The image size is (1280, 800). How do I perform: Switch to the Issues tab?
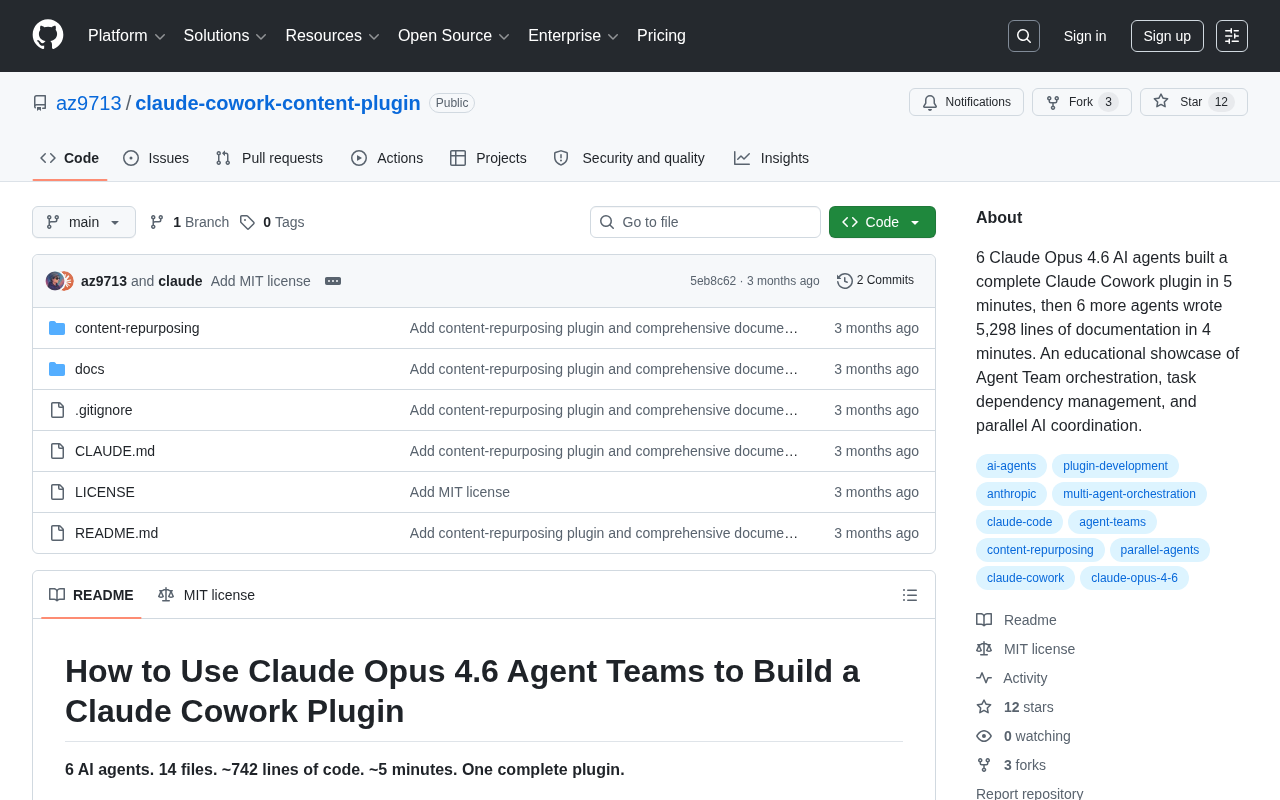tap(156, 158)
